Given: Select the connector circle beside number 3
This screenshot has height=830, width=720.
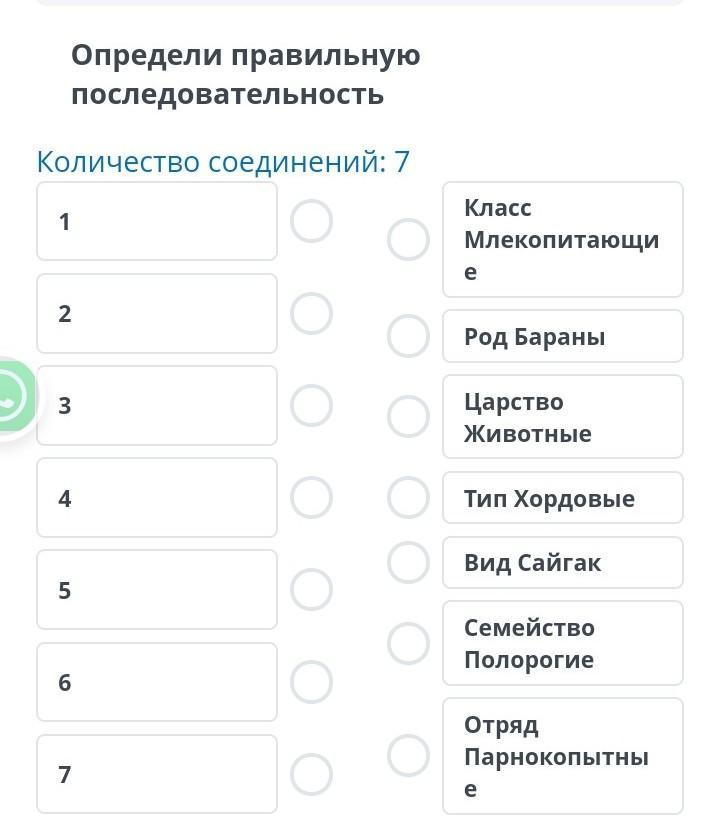Looking at the screenshot, I should click(311, 405).
